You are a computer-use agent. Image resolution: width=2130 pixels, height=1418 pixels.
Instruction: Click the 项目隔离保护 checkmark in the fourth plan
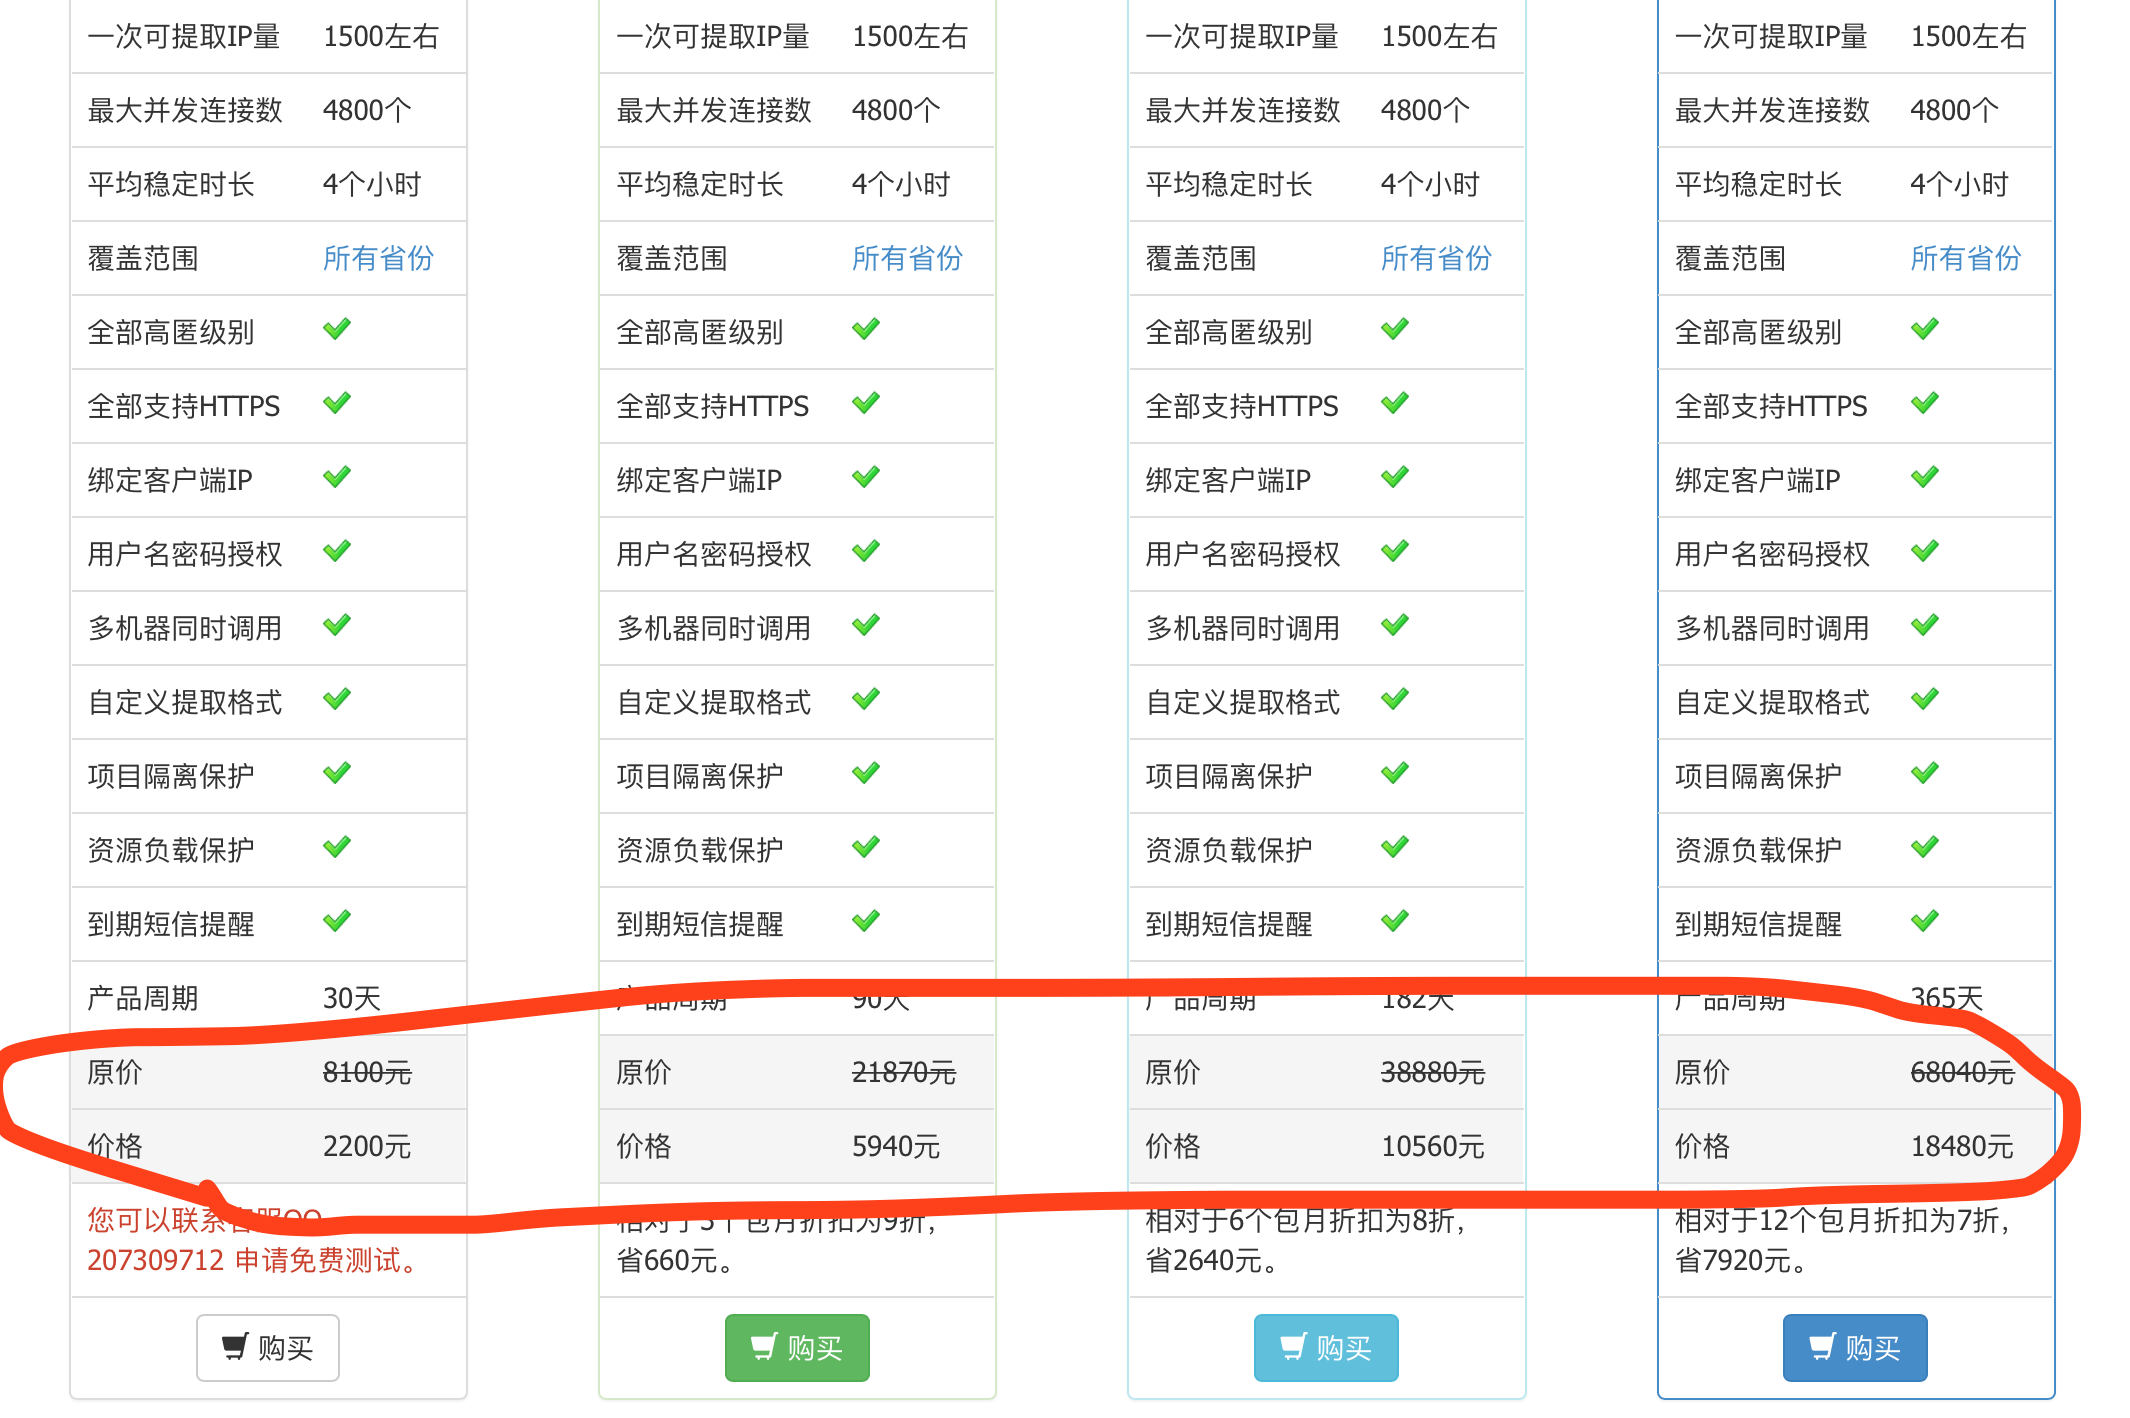[x=1925, y=773]
